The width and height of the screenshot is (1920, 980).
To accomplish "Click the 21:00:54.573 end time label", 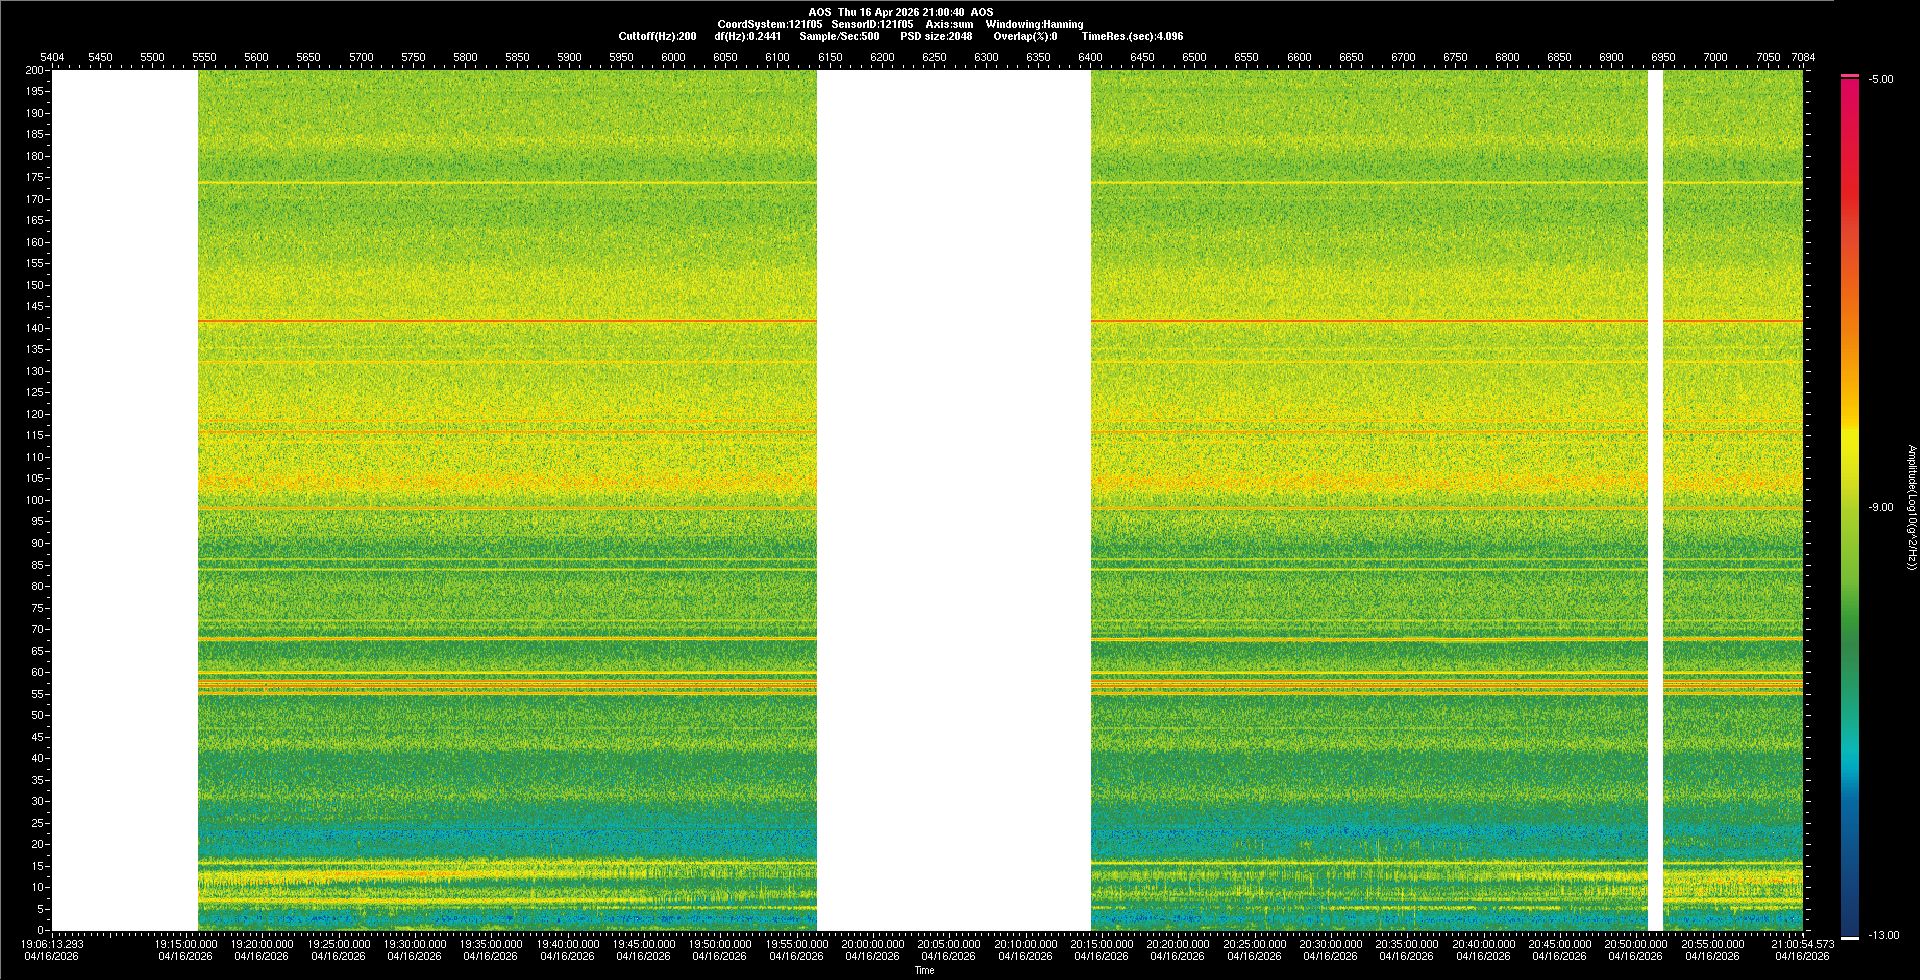I will [1803, 943].
